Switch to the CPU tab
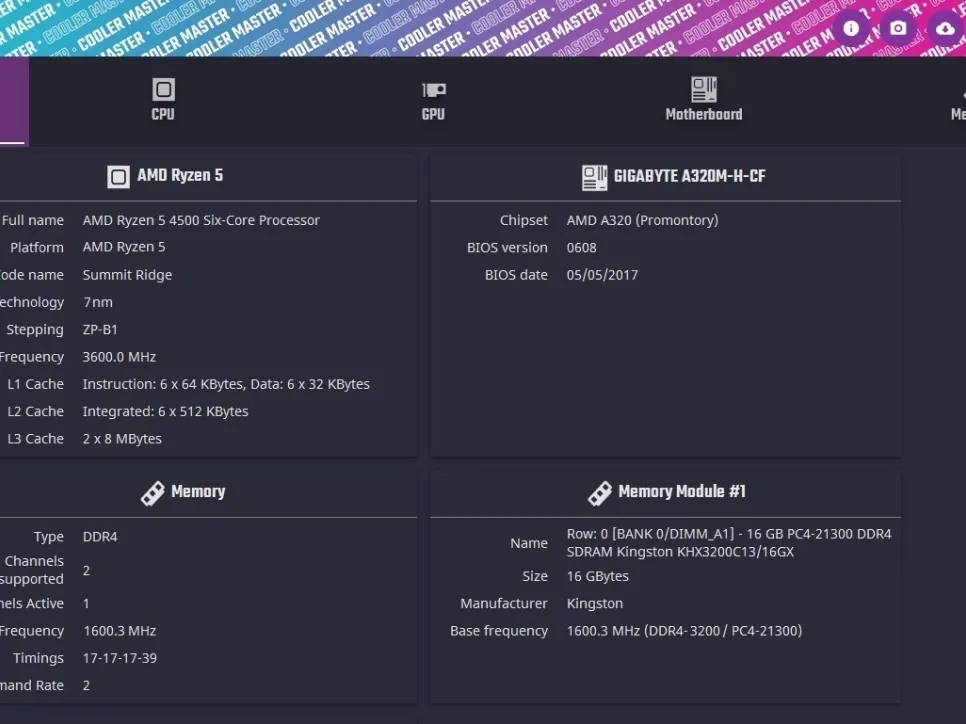Viewport: 966px width, 724px height. click(163, 100)
